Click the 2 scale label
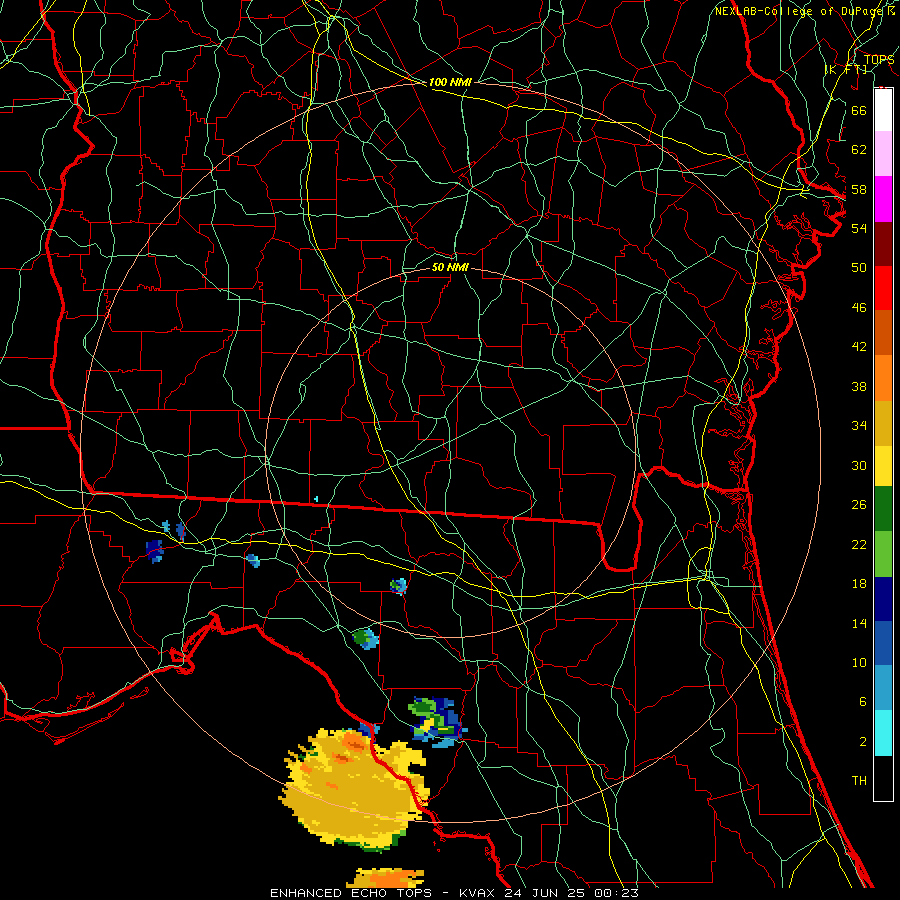Screen dimensions: 900x900 click(863, 742)
